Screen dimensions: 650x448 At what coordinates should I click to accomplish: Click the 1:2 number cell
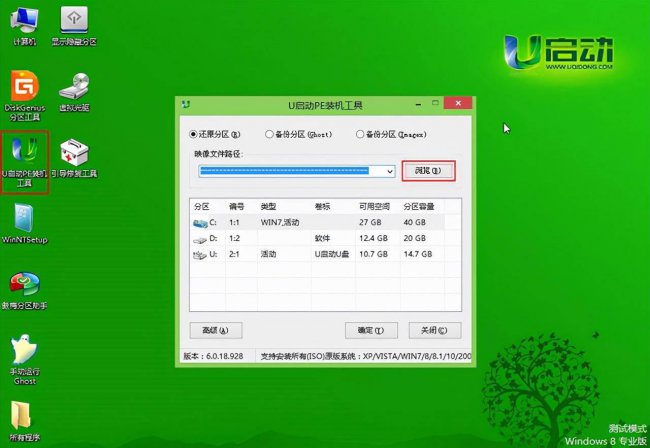(x=234, y=238)
